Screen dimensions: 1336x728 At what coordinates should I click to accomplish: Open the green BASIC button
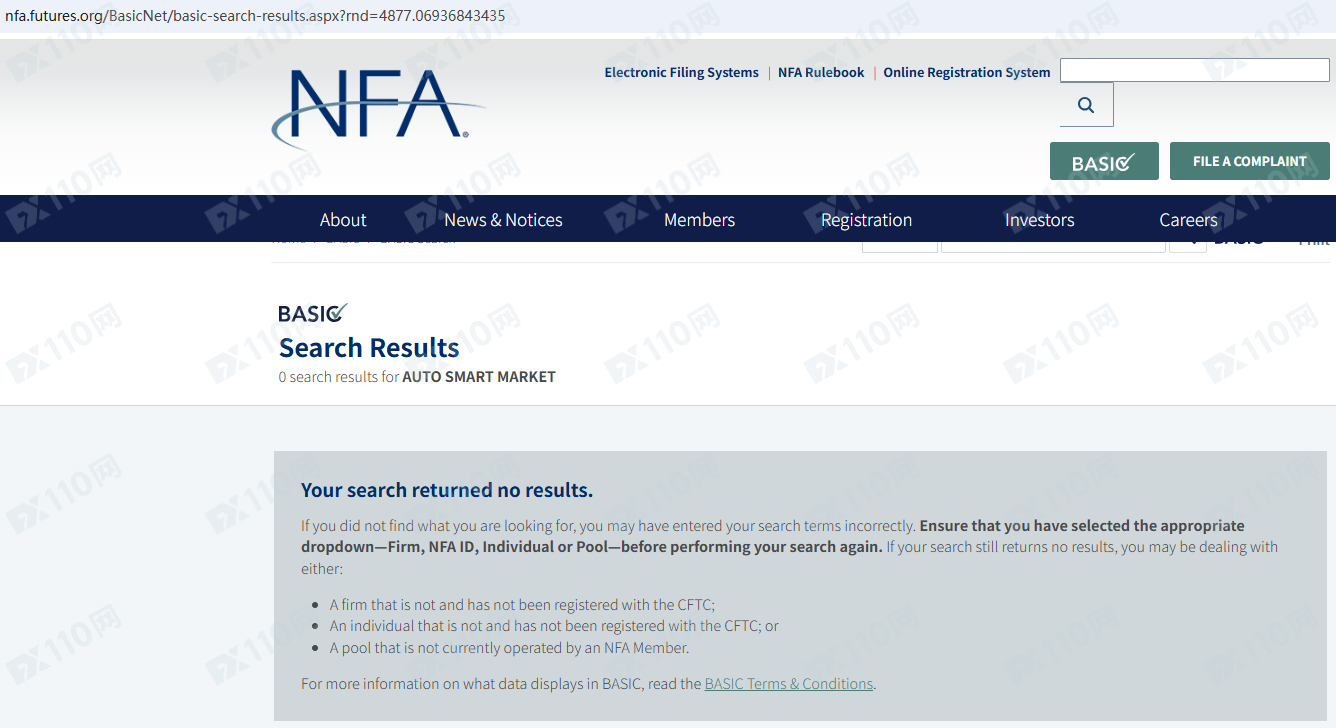[1104, 161]
